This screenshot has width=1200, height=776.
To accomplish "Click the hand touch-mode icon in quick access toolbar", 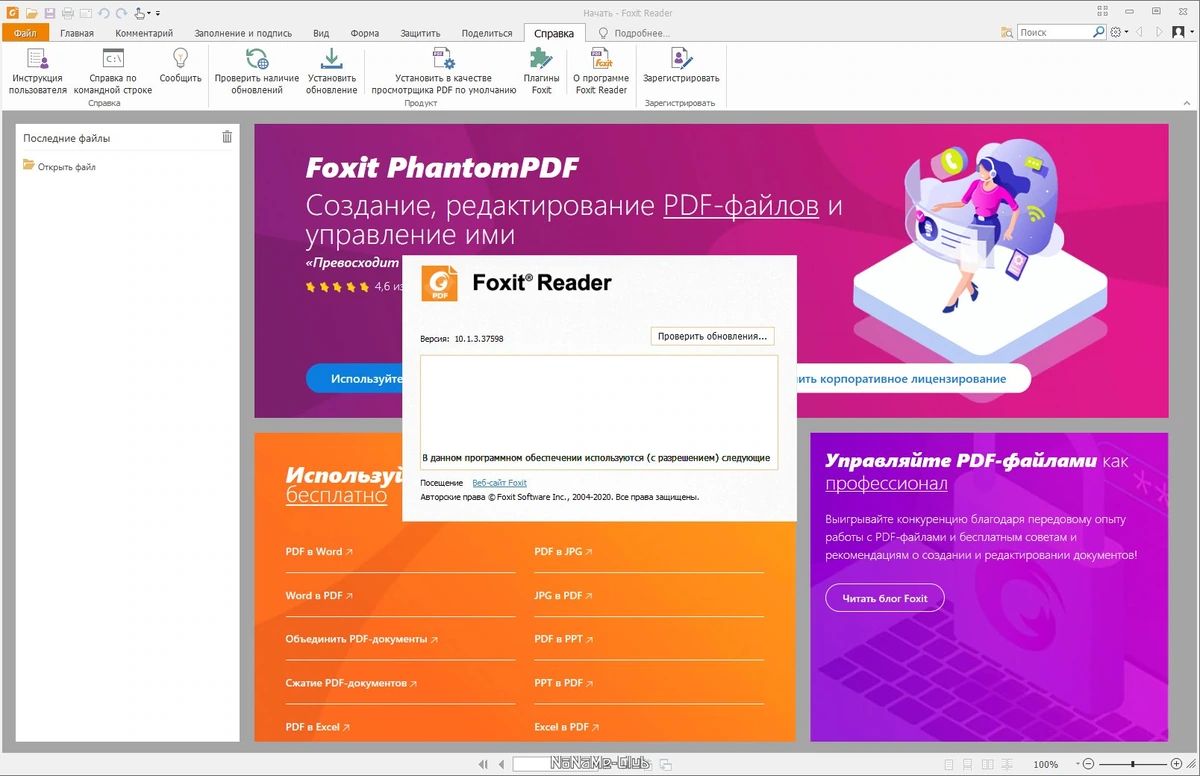I will coord(140,13).
